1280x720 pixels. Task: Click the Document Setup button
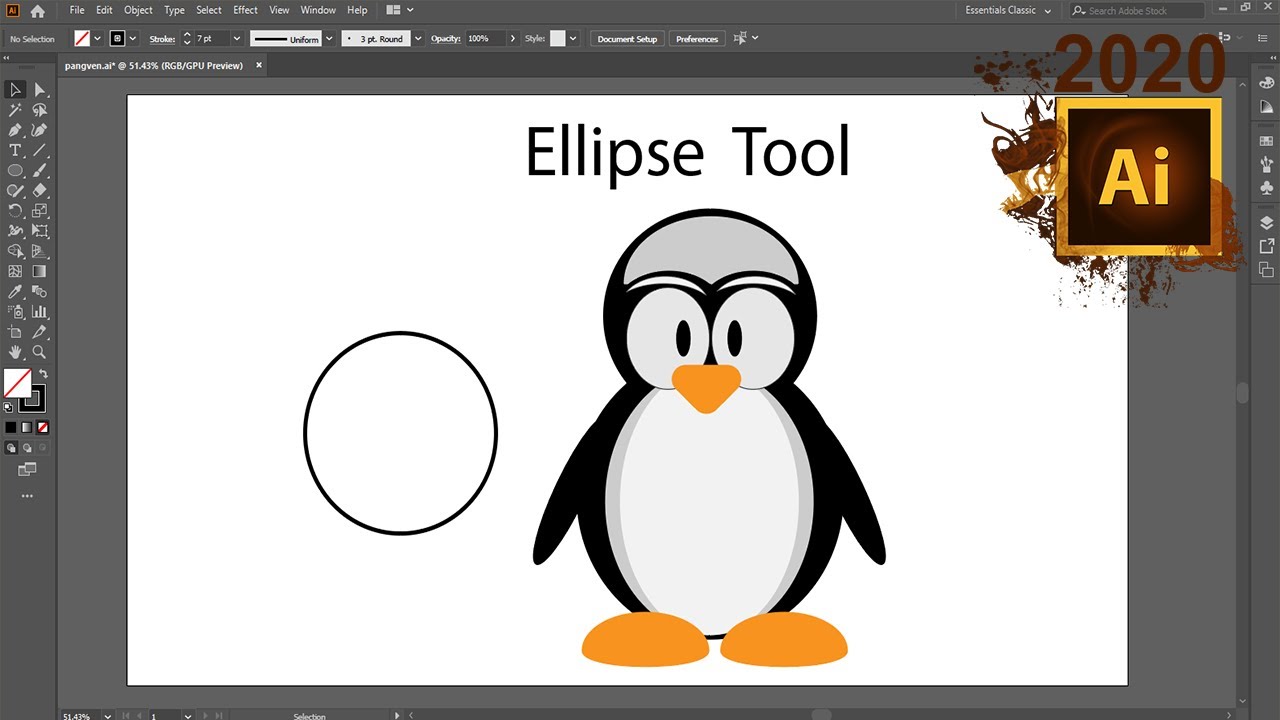627,39
